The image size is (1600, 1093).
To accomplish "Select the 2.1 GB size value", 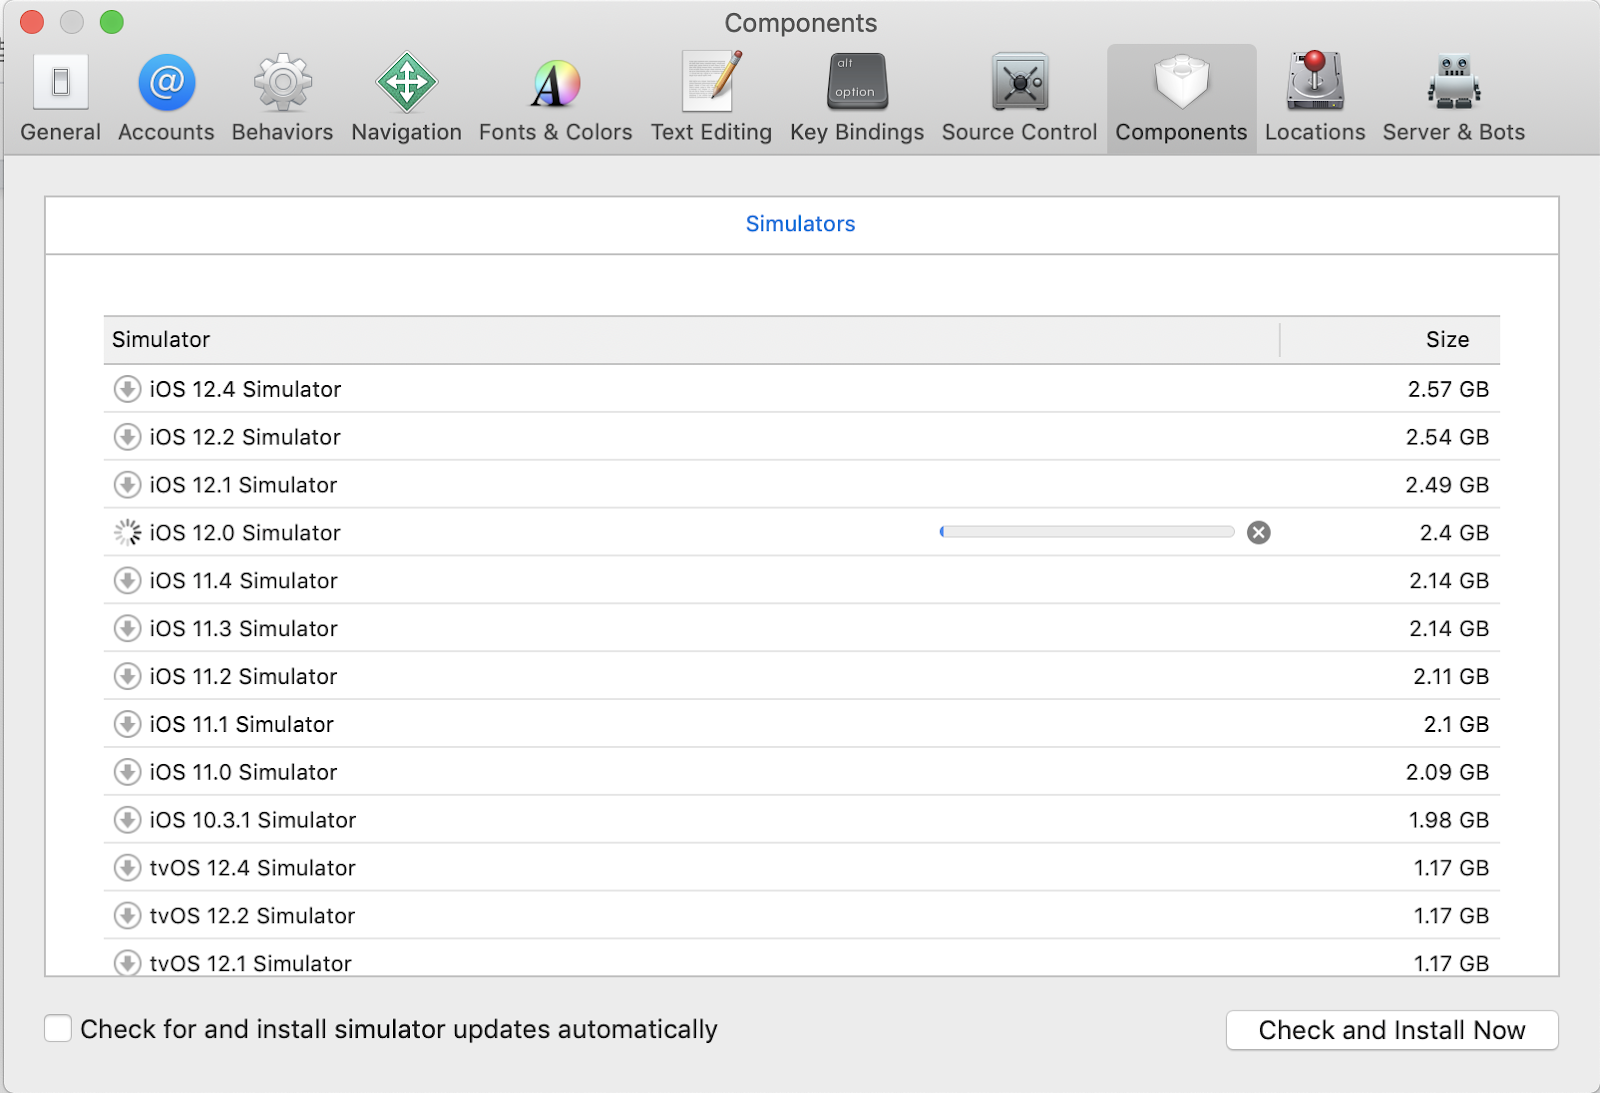I will pos(1456,724).
